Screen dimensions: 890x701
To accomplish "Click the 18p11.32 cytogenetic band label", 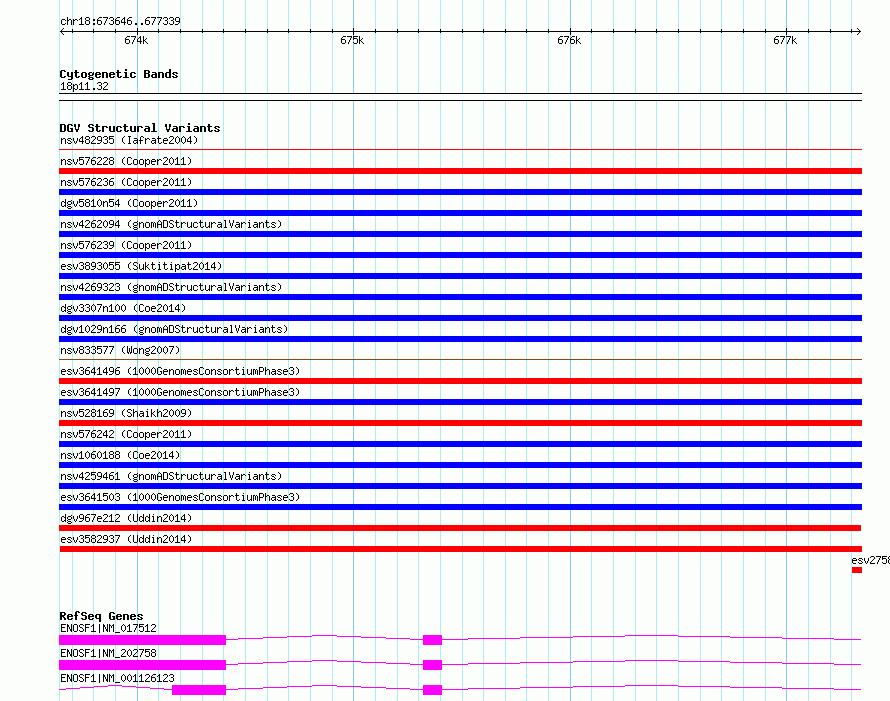I will [x=84, y=86].
